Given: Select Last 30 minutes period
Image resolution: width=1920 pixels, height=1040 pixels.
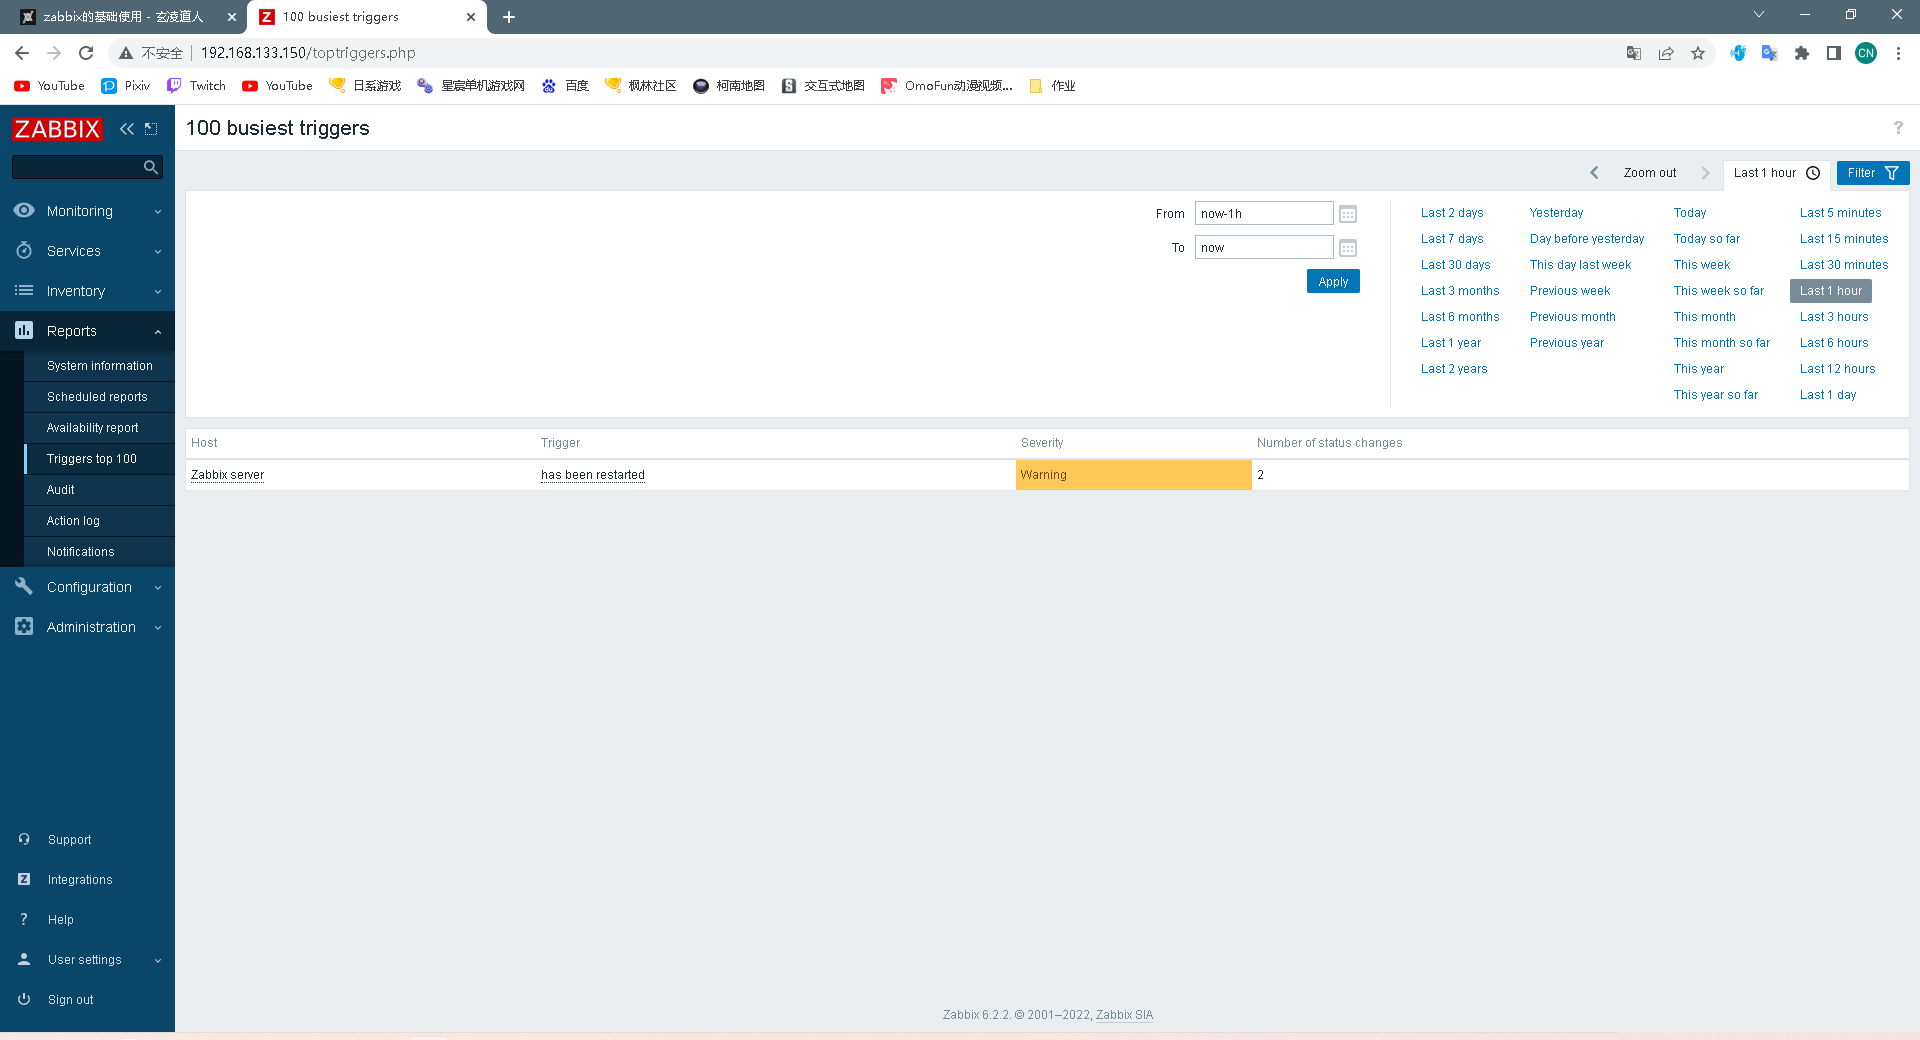Looking at the screenshot, I should click(1844, 265).
